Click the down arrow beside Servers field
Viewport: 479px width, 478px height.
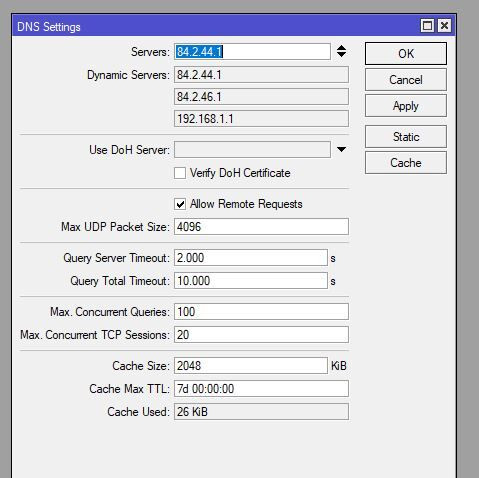click(x=341, y=55)
